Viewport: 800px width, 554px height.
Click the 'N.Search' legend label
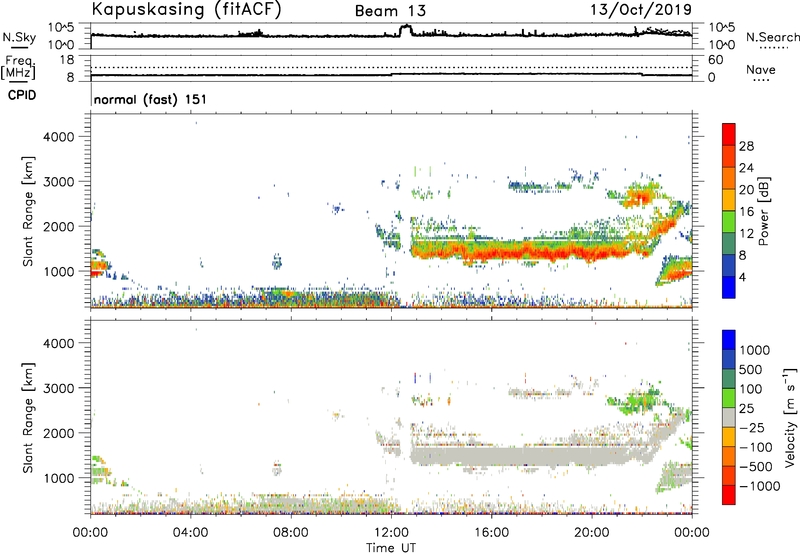(x=772, y=37)
